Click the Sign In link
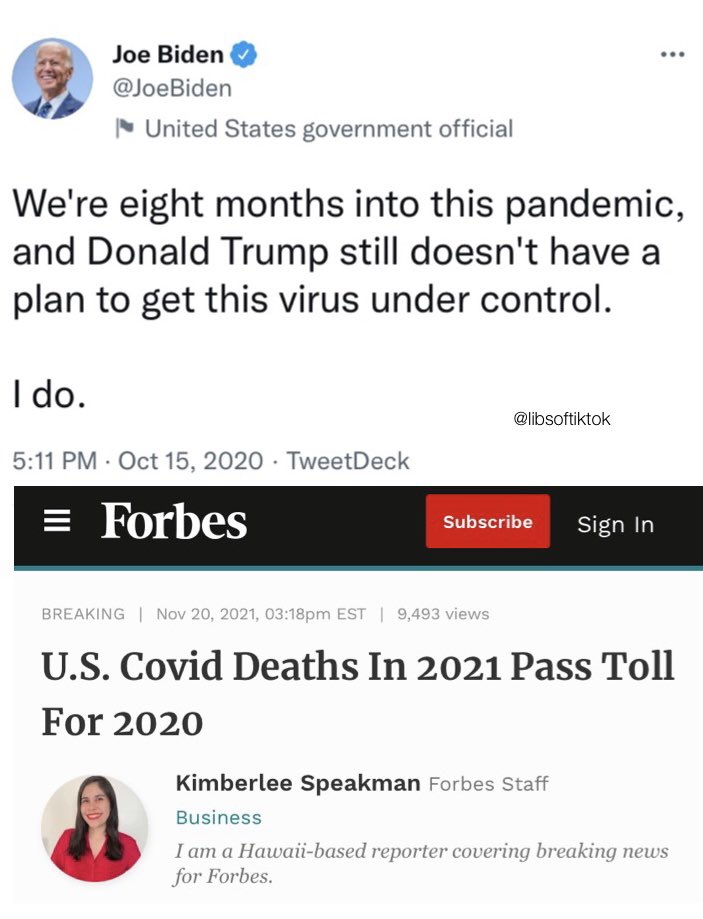 [x=615, y=524]
